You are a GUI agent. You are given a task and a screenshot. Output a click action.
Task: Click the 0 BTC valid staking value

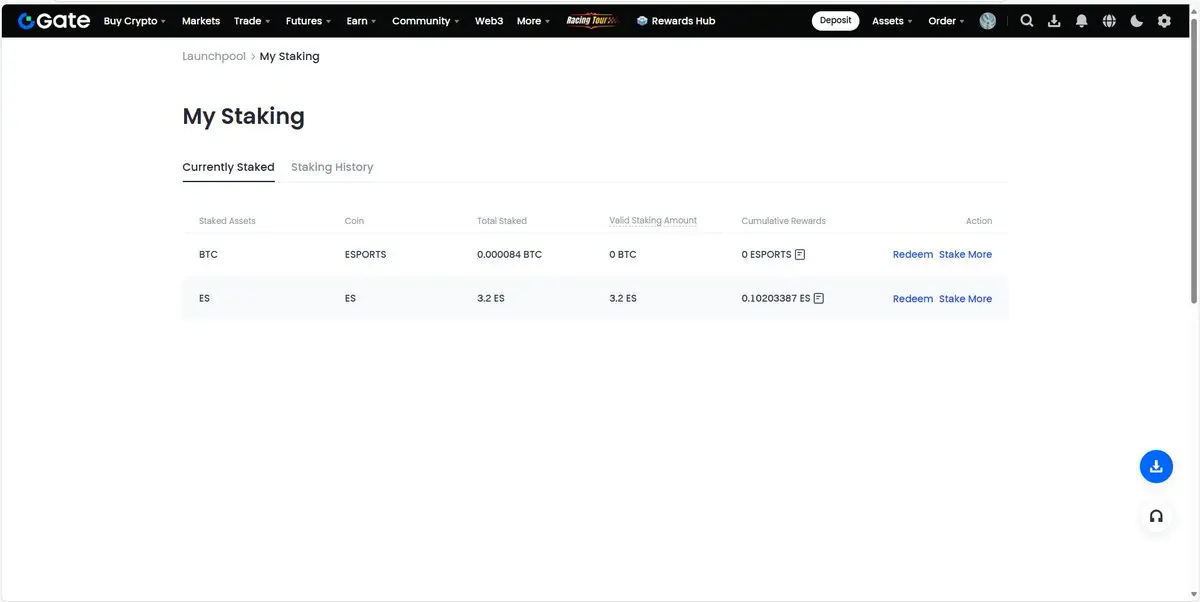point(622,254)
